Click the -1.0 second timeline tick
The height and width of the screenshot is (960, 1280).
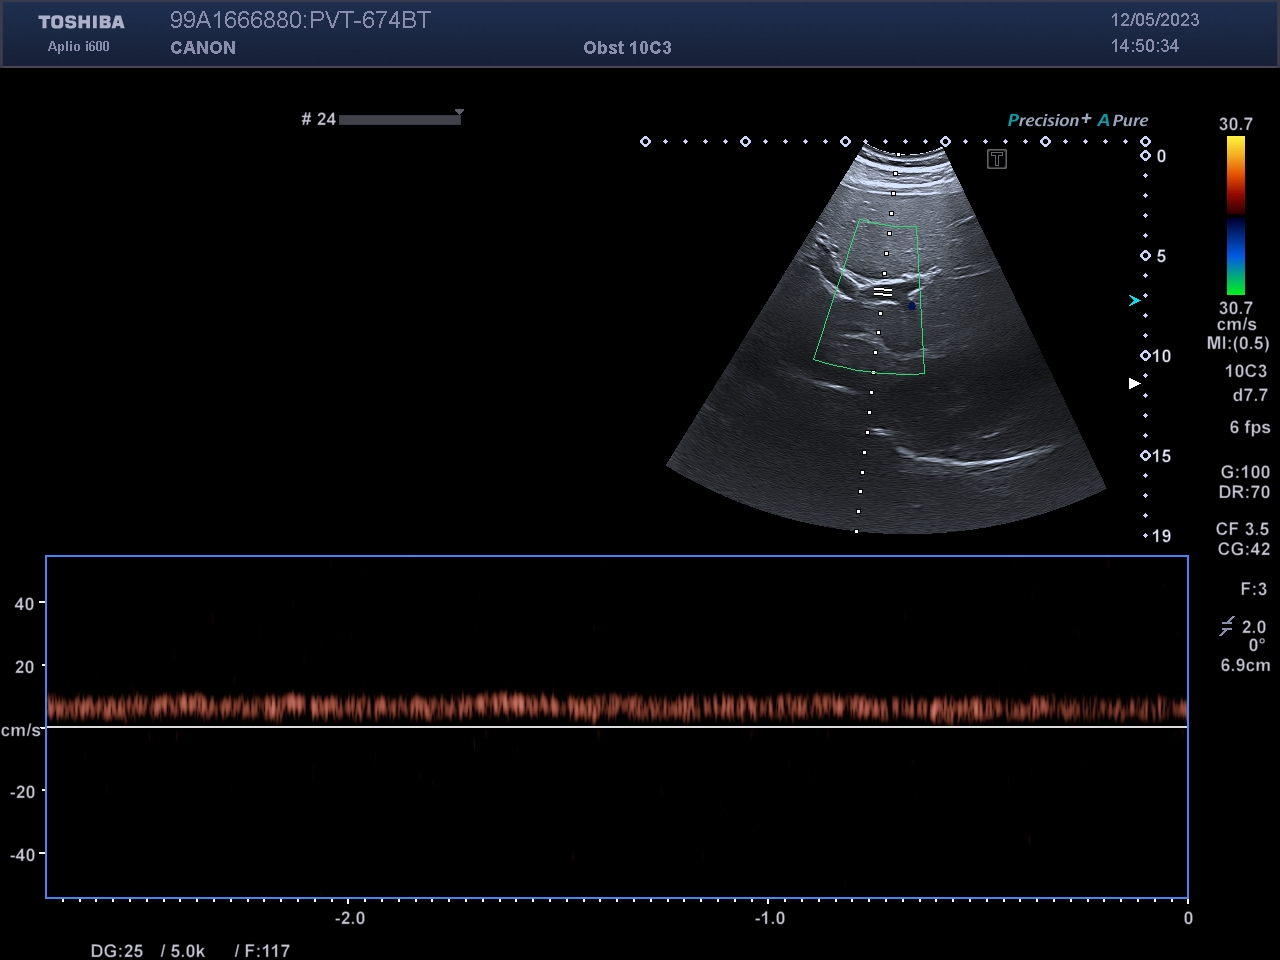768,918
